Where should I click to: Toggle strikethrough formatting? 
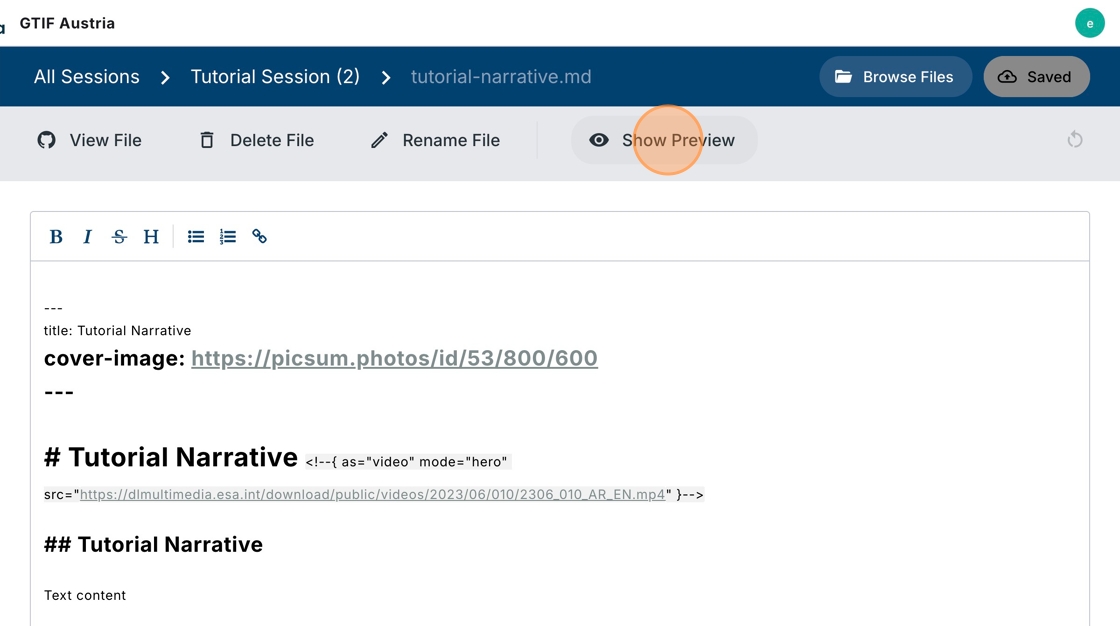click(x=119, y=237)
